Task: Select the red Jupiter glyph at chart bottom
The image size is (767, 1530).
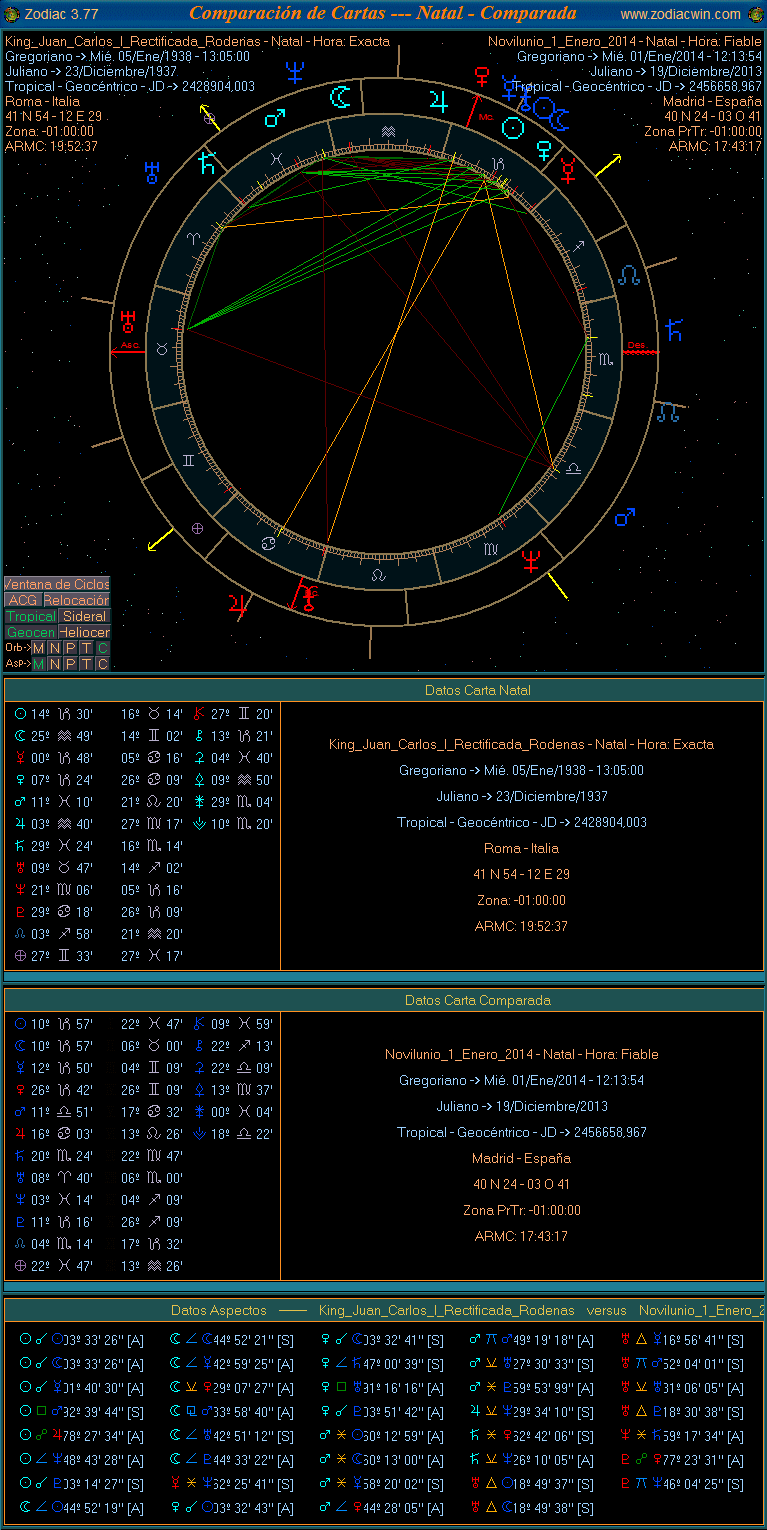Action: pyautogui.click(x=238, y=604)
